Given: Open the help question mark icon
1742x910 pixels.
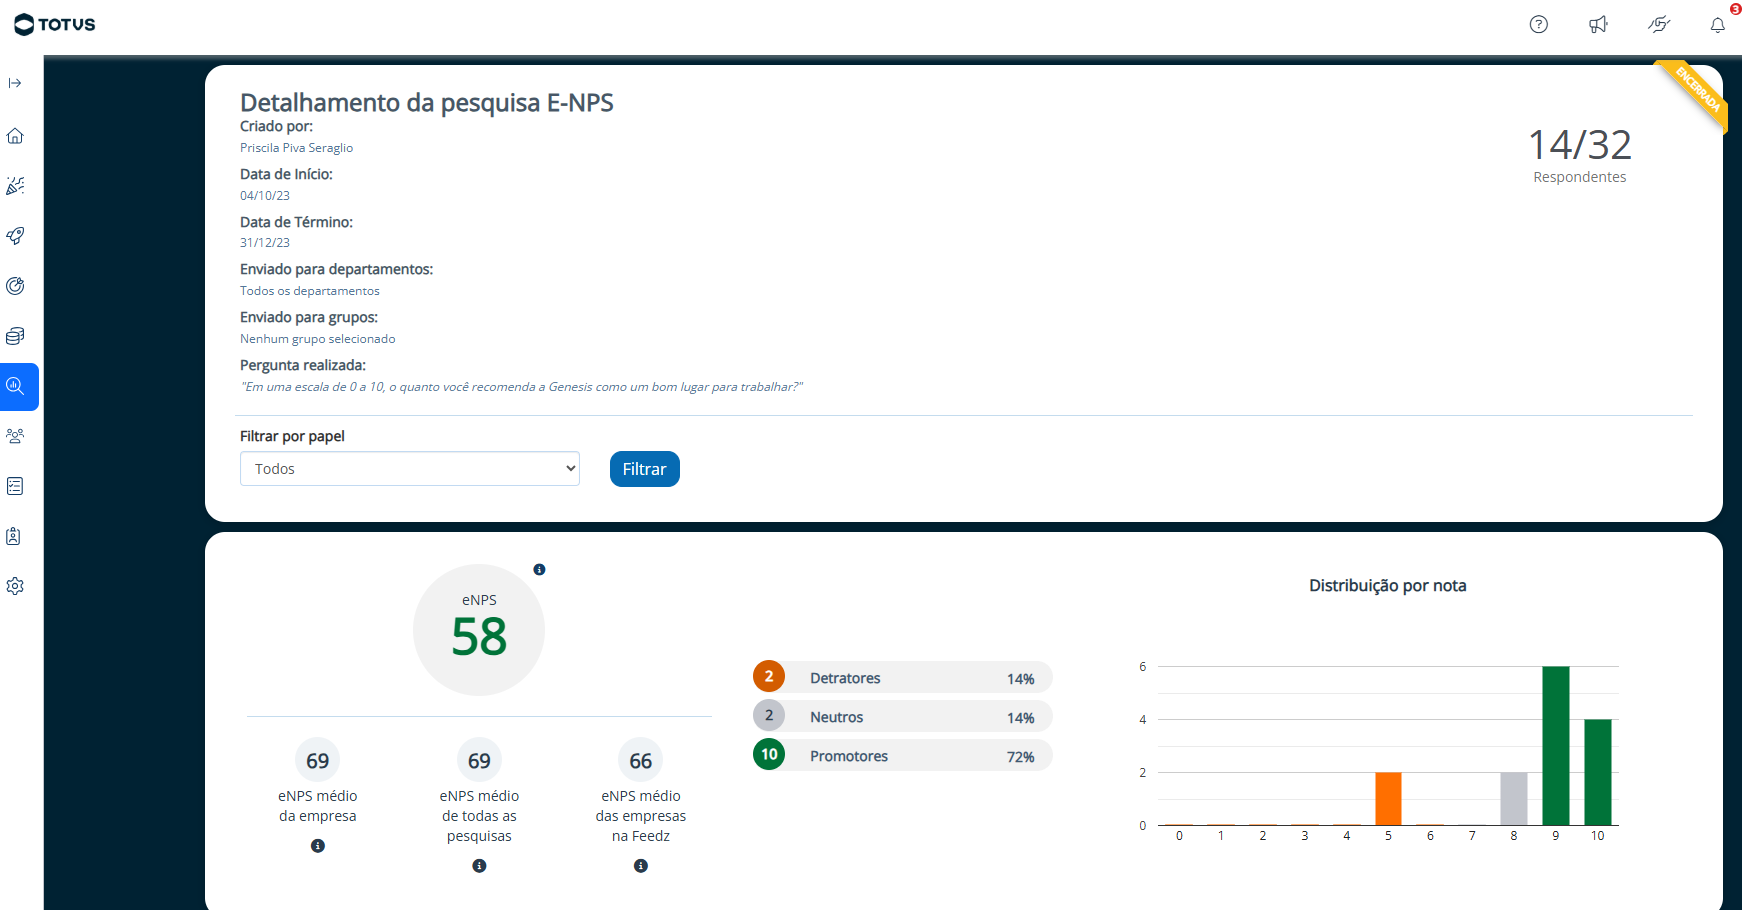Looking at the screenshot, I should [x=1538, y=25].
